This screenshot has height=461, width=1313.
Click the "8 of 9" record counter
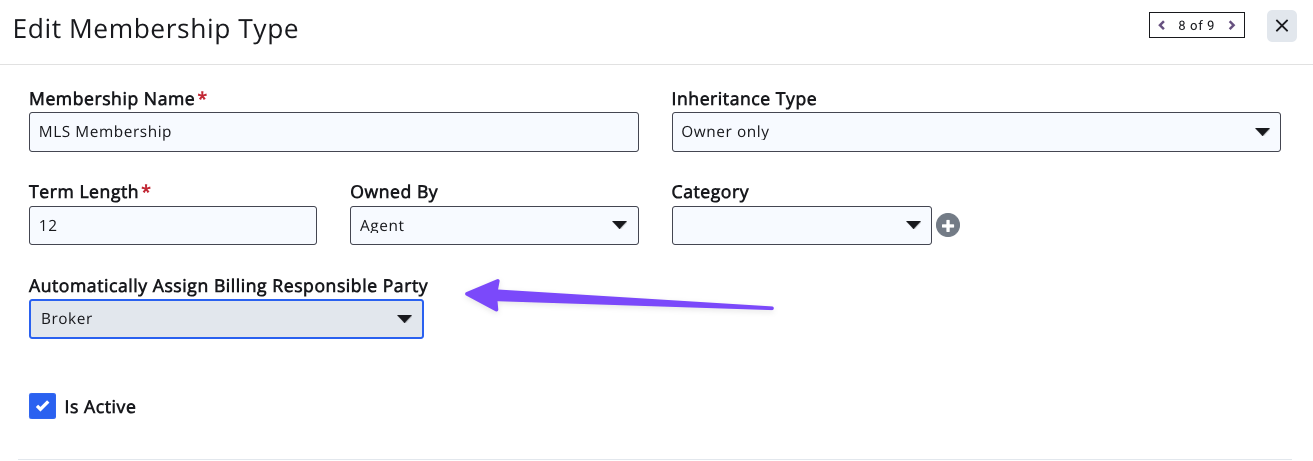click(x=1196, y=26)
